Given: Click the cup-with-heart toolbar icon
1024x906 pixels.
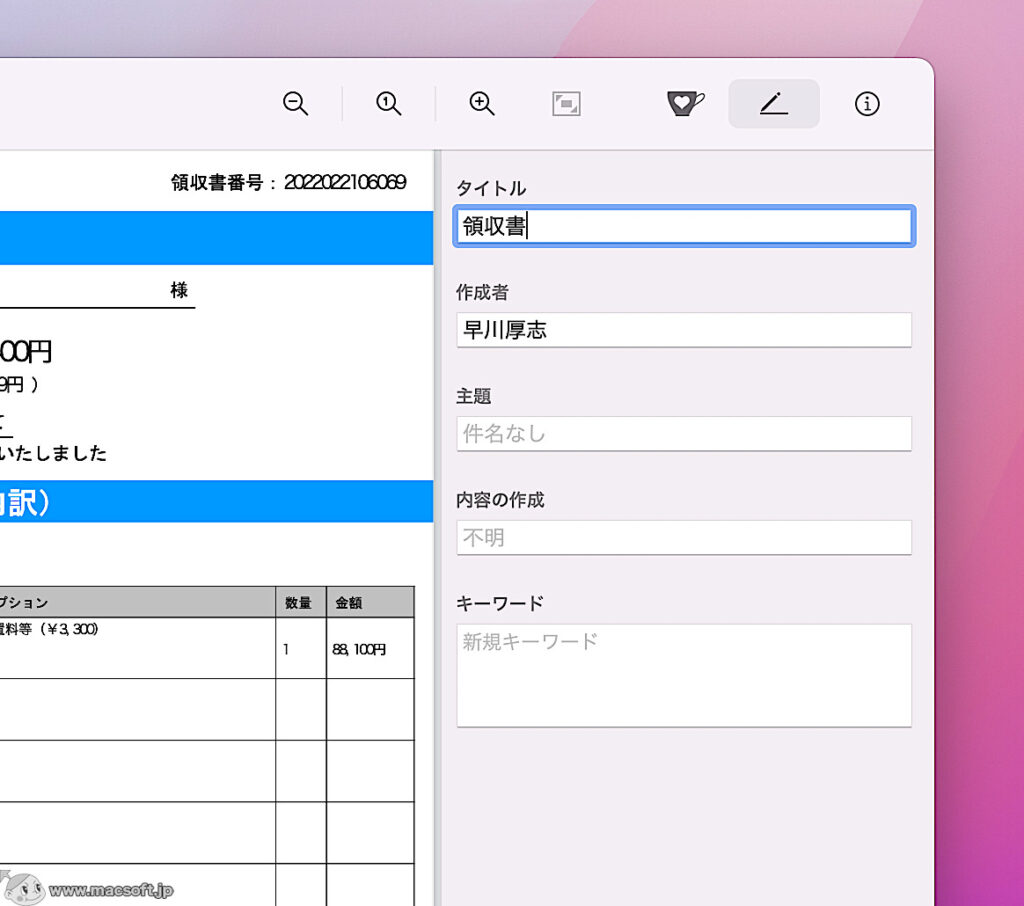Looking at the screenshot, I should [x=683, y=103].
